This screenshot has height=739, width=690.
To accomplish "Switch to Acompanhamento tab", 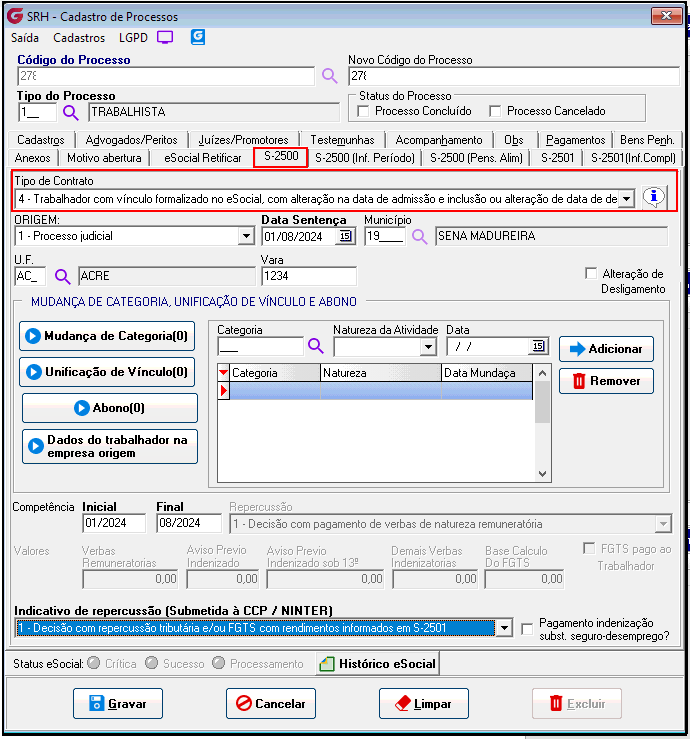I will pyautogui.click(x=439, y=140).
